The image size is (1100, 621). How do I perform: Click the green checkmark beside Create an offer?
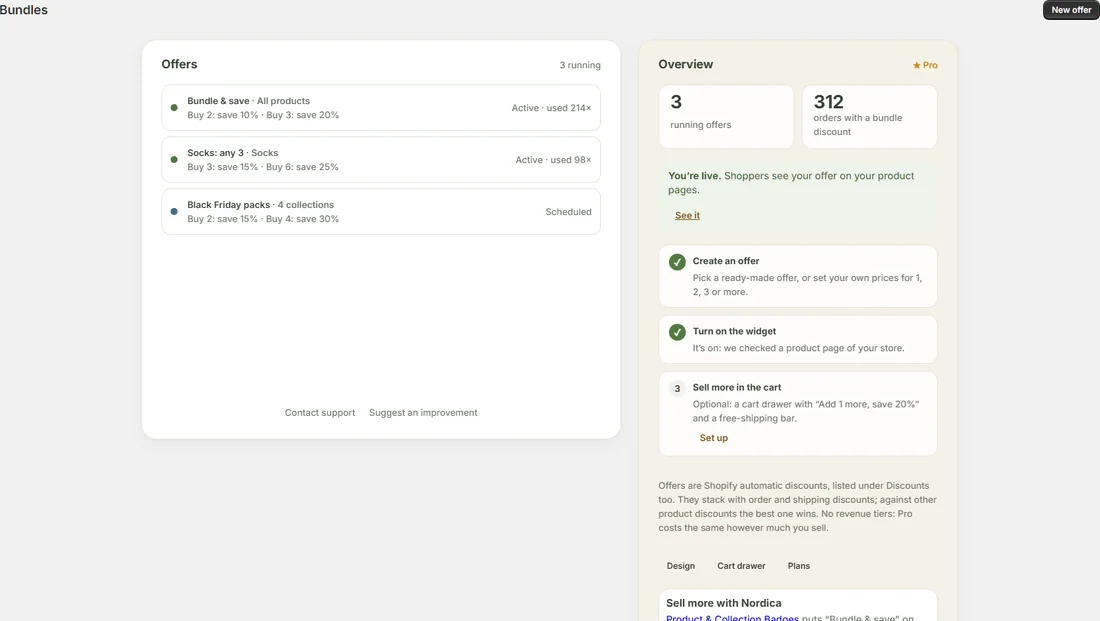677,262
